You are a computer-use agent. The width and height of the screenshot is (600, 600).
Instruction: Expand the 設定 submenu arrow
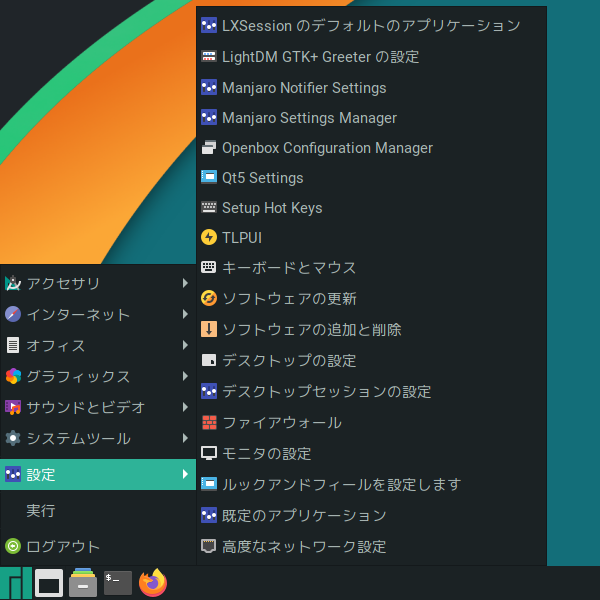(x=185, y=474)
